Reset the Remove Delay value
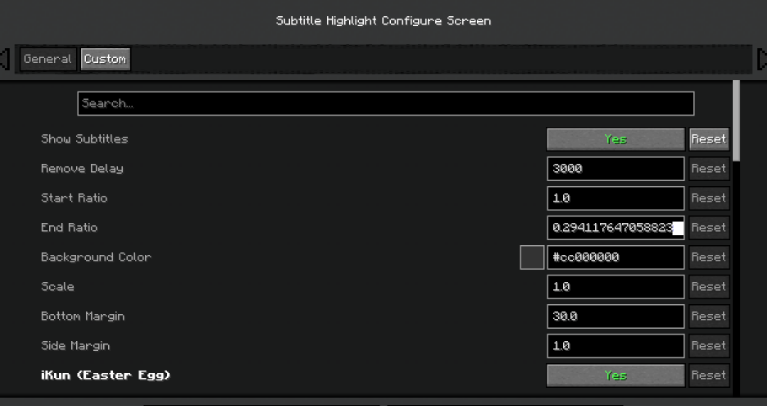Image resolution: width=767 pixels, height=406 pixels. point(708,169)
